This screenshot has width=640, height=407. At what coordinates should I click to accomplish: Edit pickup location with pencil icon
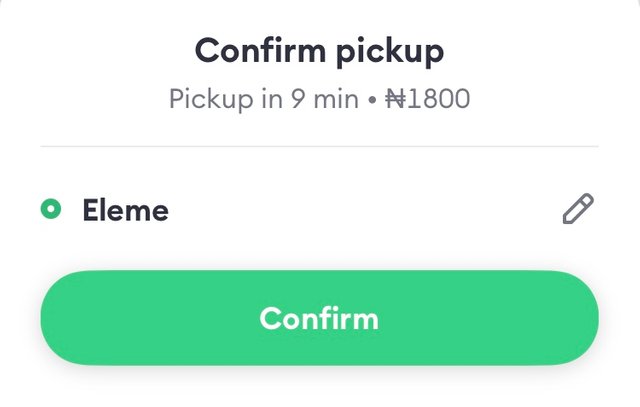point(578,209)
